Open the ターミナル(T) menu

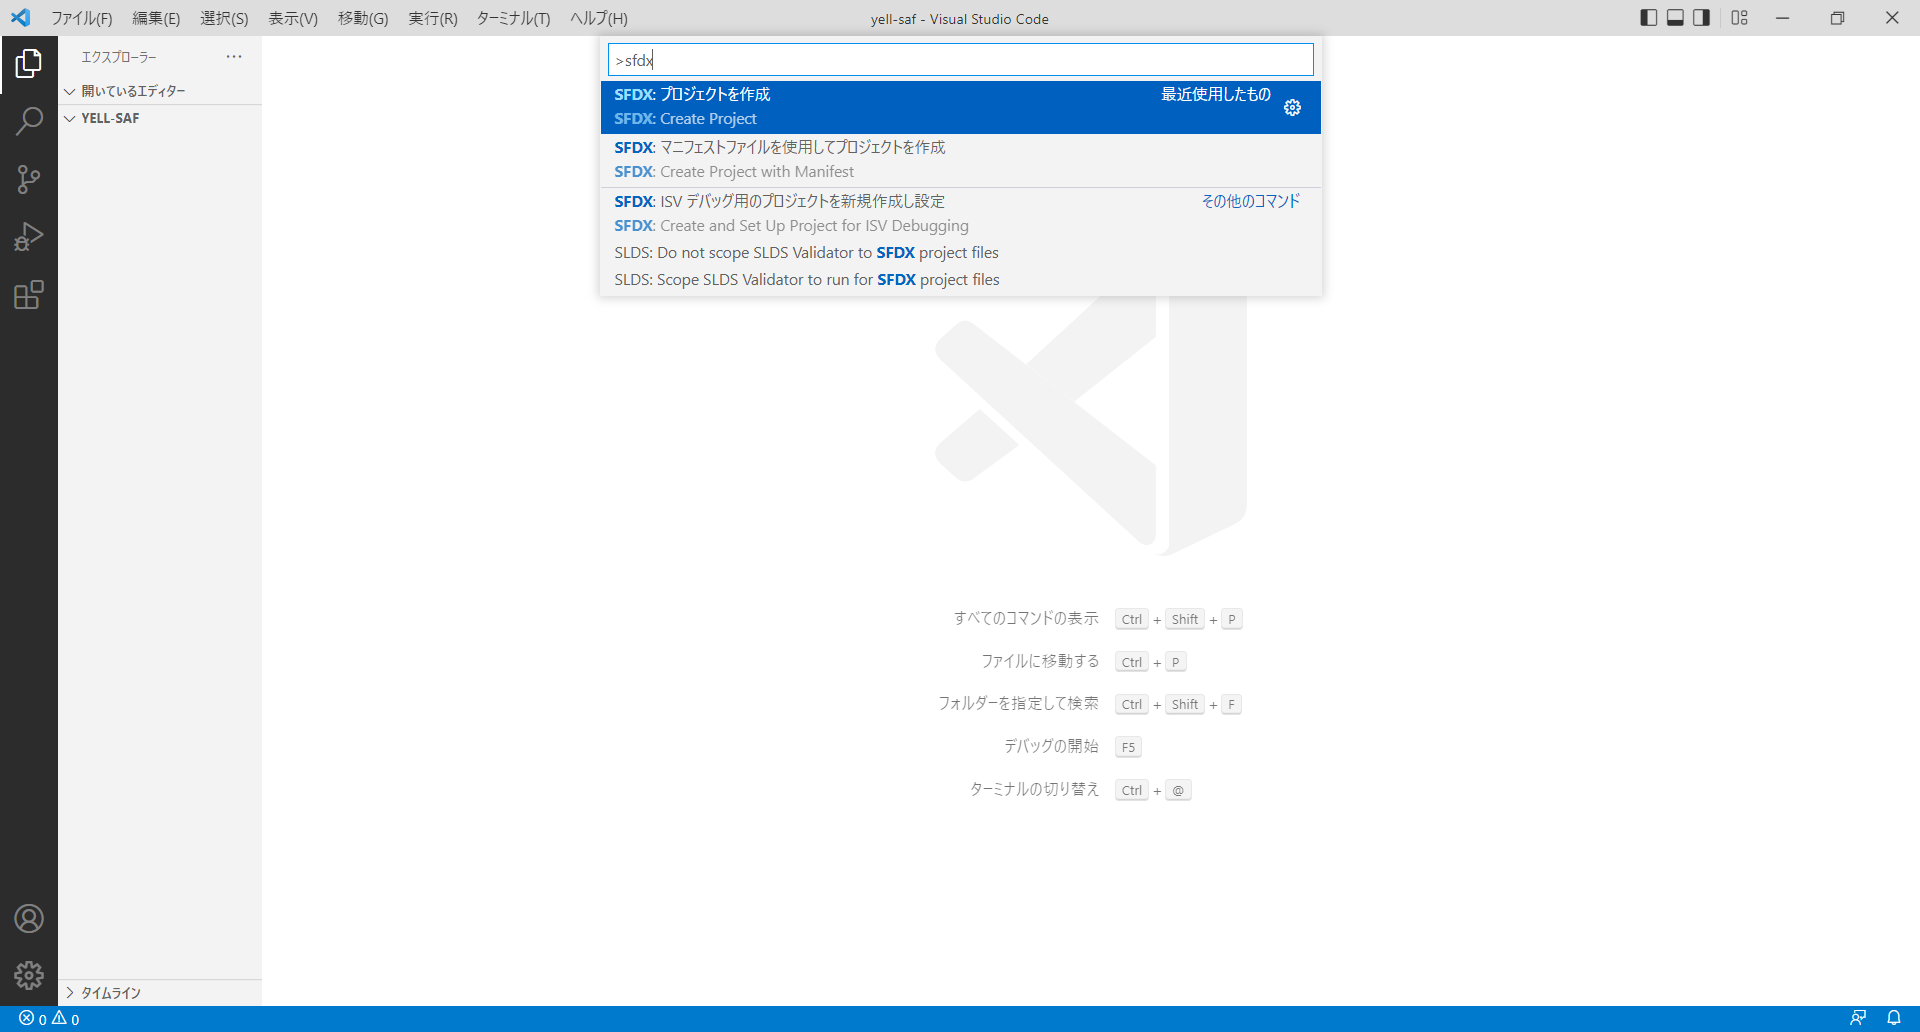click(x=513, y=18)
